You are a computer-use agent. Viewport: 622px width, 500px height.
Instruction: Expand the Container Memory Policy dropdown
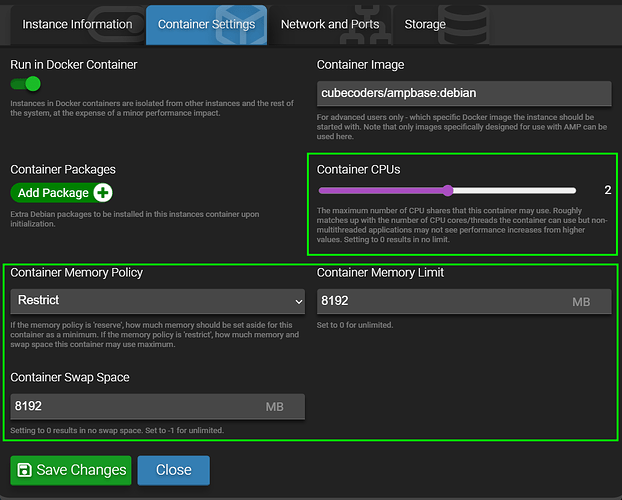click(x=158, y=301)
